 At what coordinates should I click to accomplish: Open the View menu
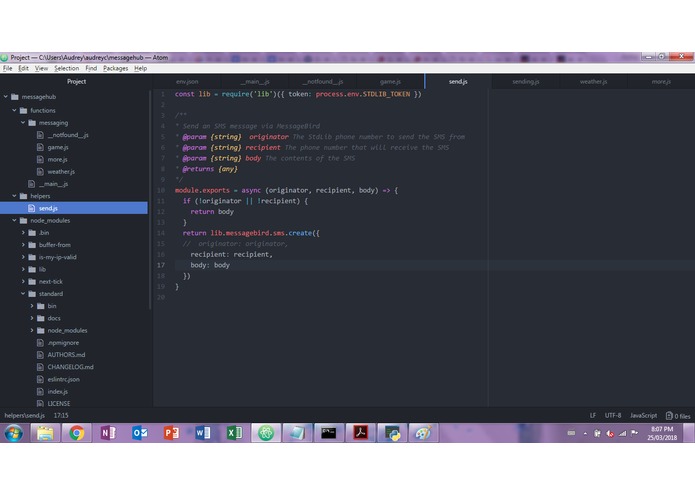[41, 68]
